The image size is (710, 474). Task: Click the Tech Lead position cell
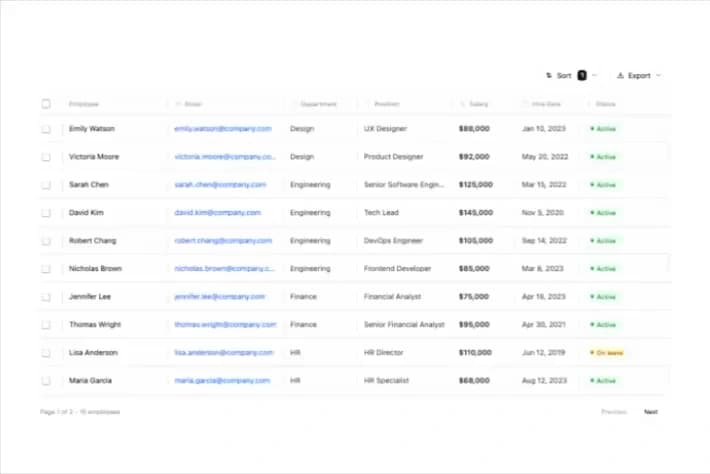pyautogui.click(x=381, y=213)
